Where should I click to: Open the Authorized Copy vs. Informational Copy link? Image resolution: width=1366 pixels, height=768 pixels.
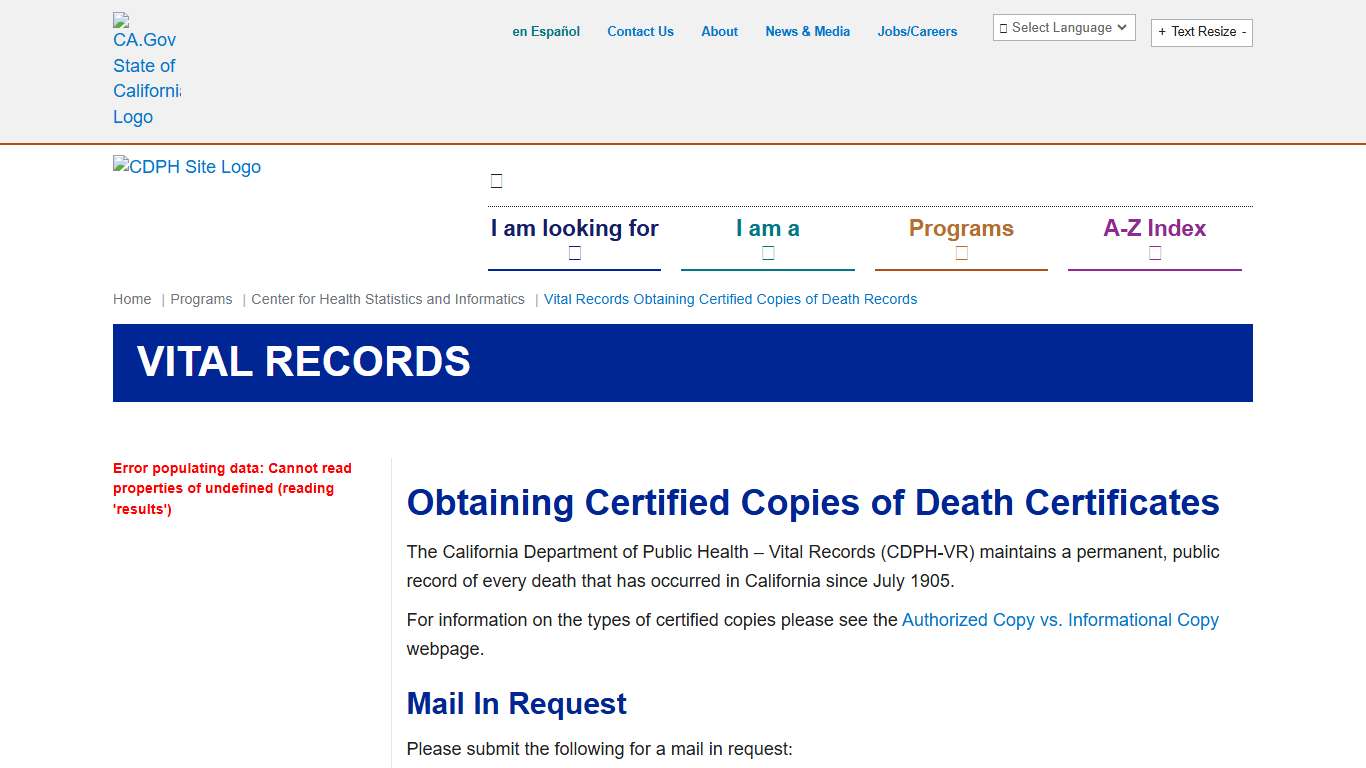(1060, 620)
